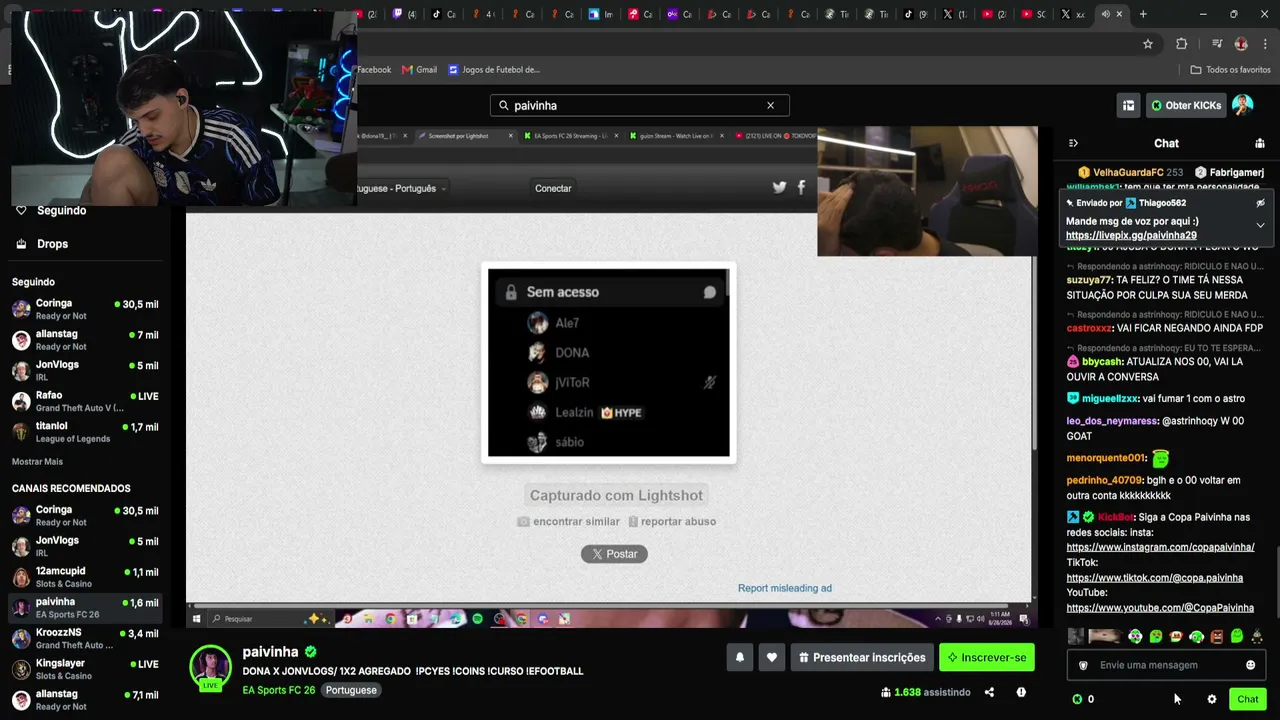This screenshot has height=720, width=1280.
Task: Send message with the green Chat button
Action: point(1247,699)
